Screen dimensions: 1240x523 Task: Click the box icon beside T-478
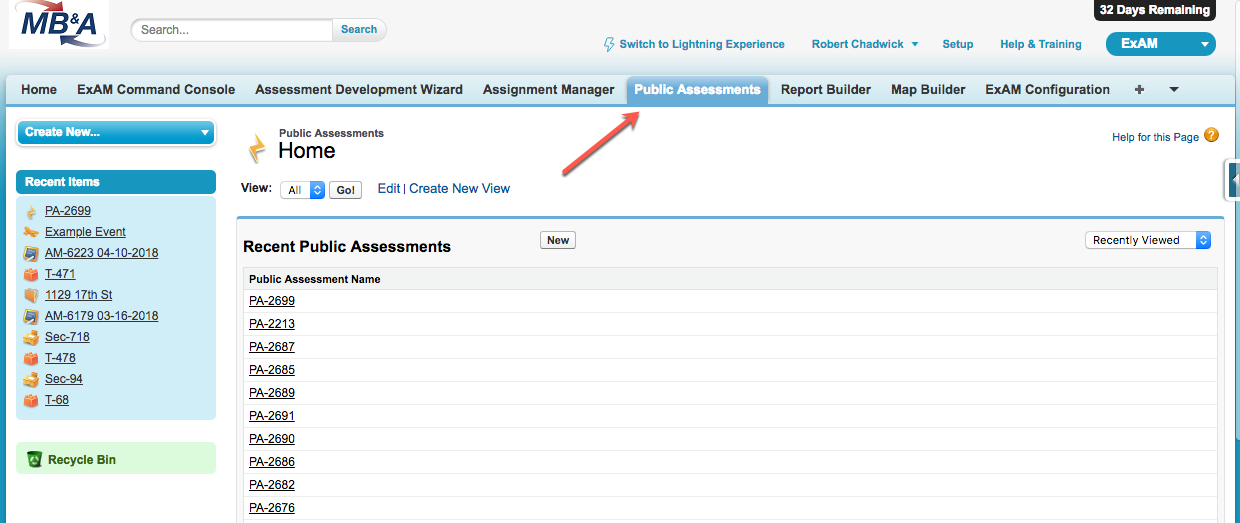(31, 358)
